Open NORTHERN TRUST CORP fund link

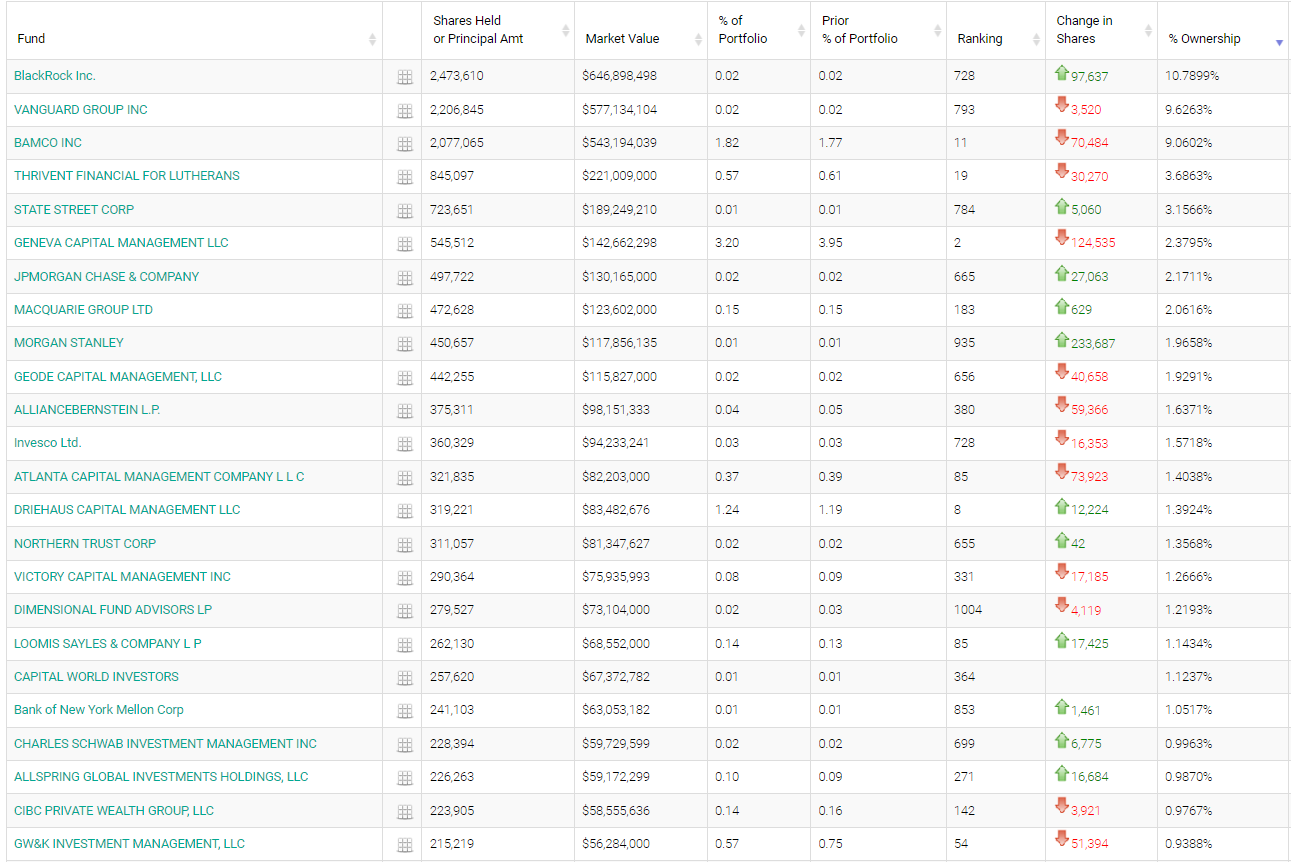tap(85, 544)
